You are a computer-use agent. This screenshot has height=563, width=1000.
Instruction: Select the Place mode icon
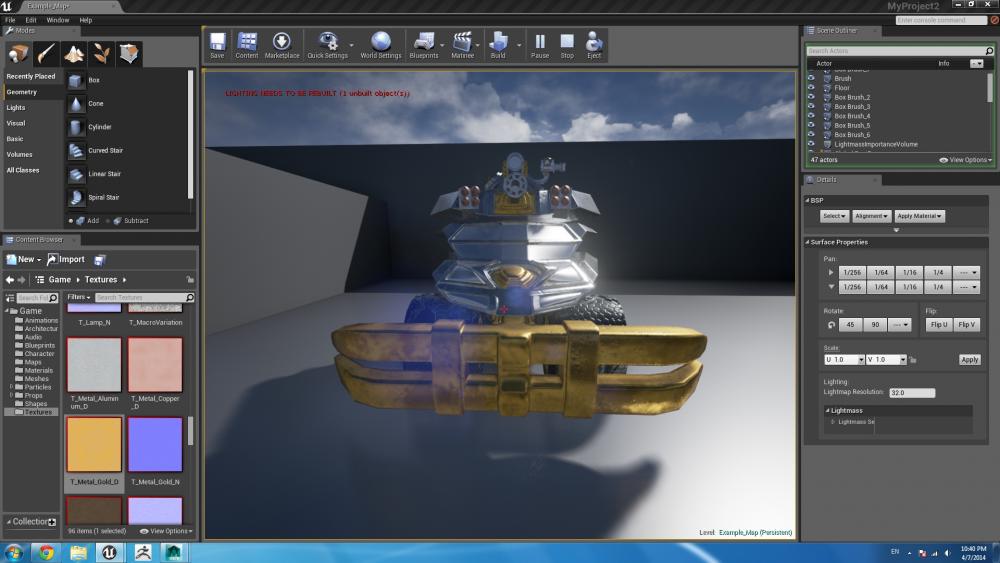[18, 54]
